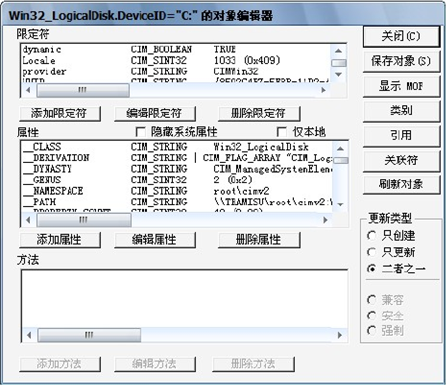Select the provider qualifier row
This screenshot has height=385, width=446.
click(176, 72)
